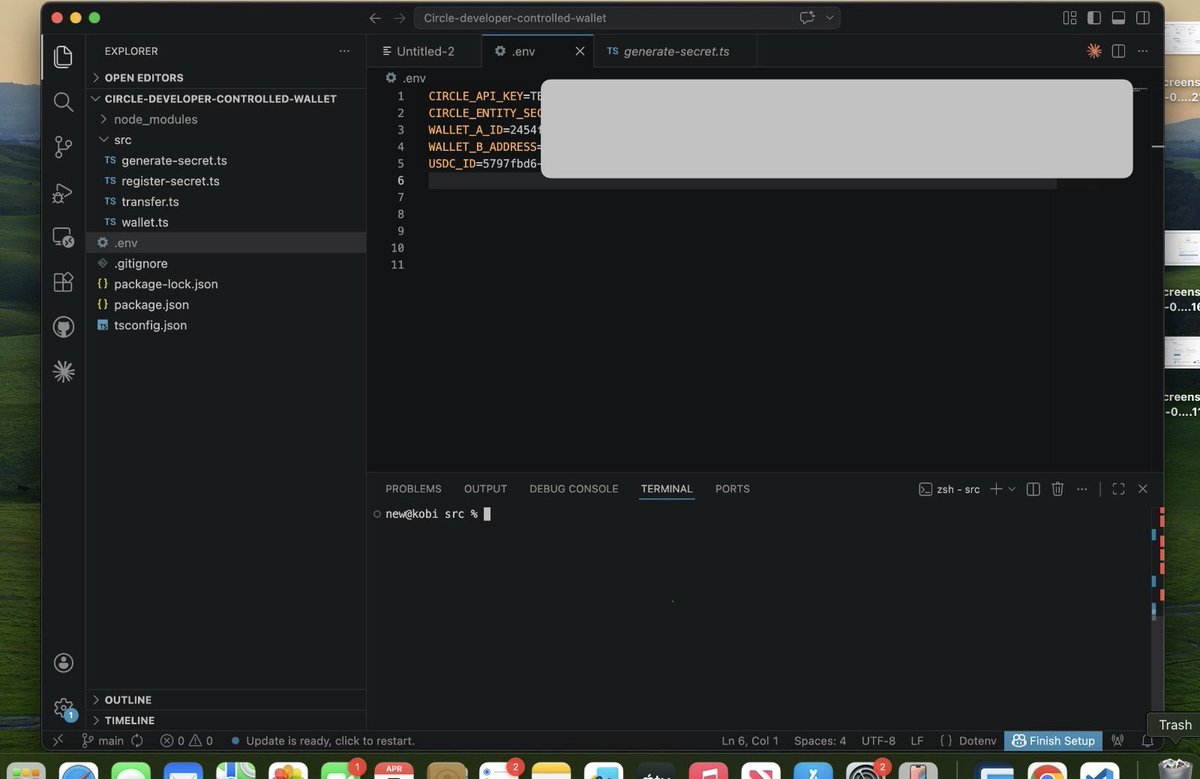The height and width of the screenshot is (779, 1200).
Task: Split the terminal using the split icon
Action: click(x=1033, y=489)
